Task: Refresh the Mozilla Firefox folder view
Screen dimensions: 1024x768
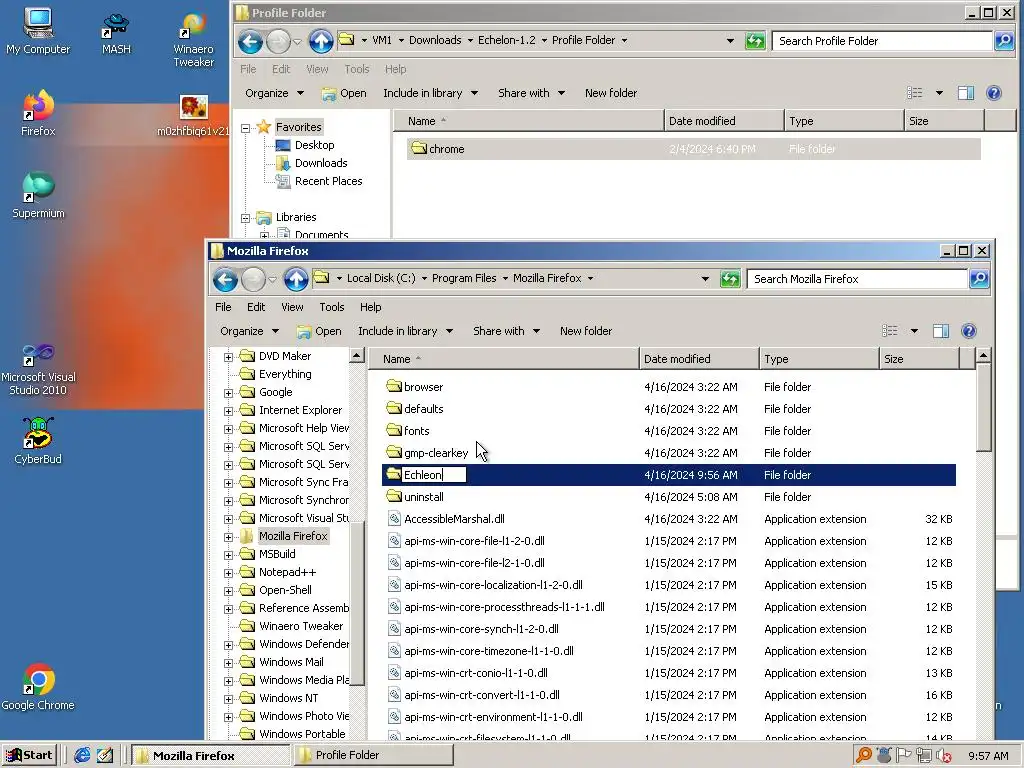Action: (x=730, y=279)
